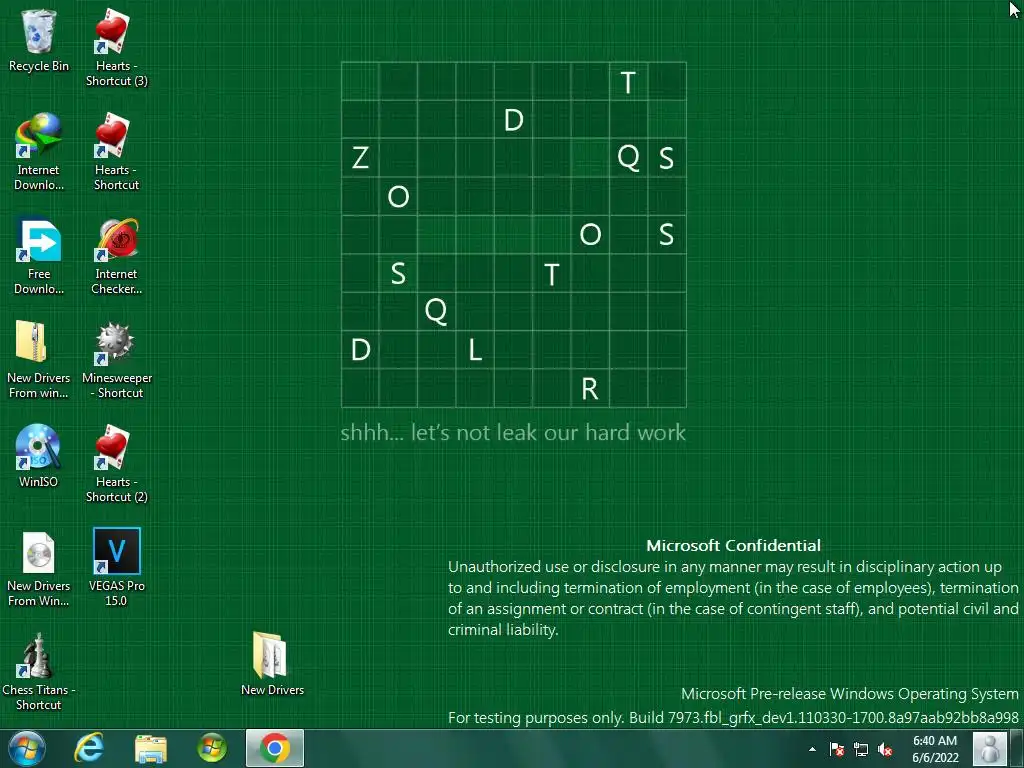Select the VEGAS Pro 15.0 shortcut
The image size is (1024, 768).
(116, 568)
